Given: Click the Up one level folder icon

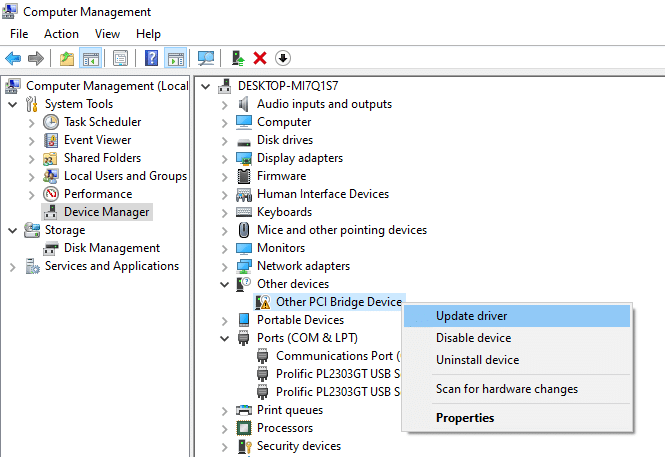Looking at the screenshot, I should (67, 58).
